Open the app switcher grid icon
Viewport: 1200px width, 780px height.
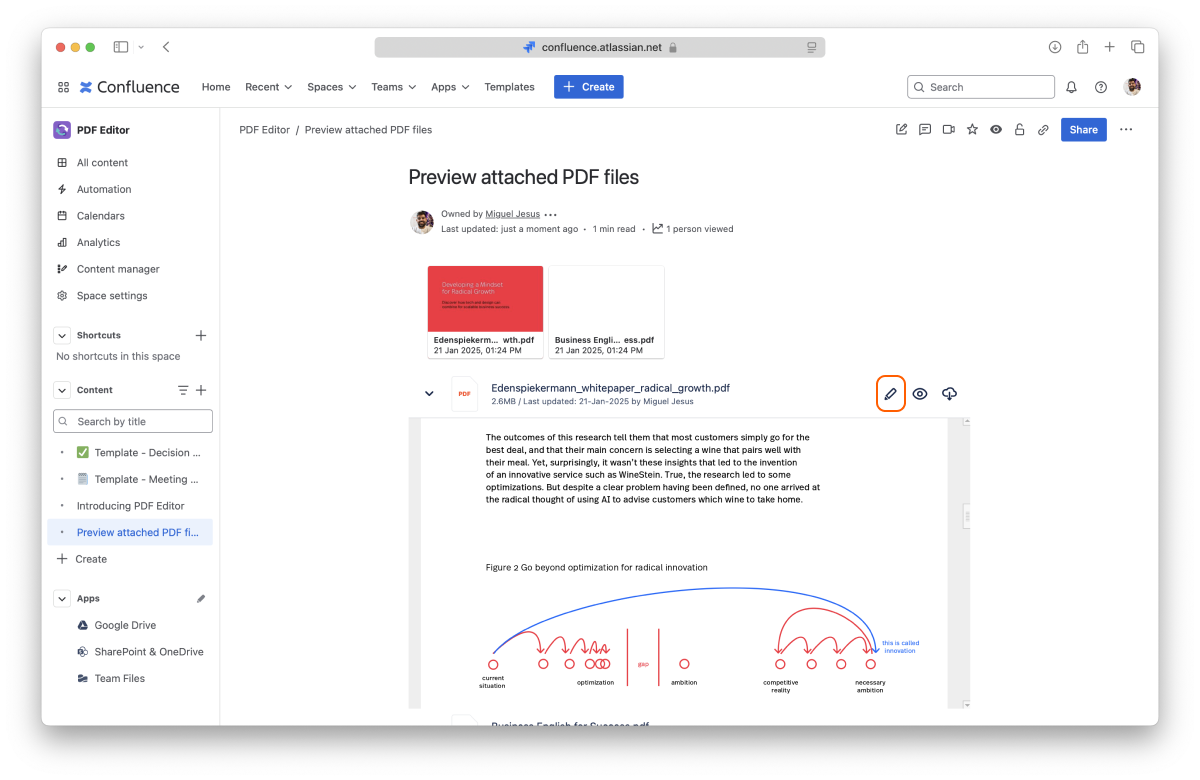click(x=63, y=87)
